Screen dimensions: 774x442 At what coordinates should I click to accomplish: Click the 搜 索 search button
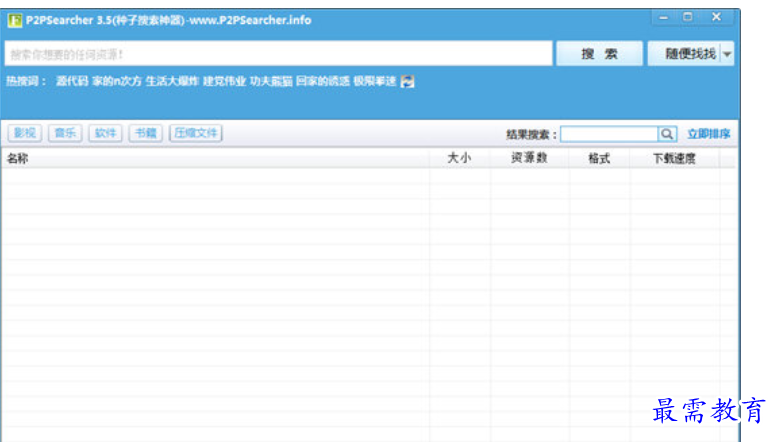599,53
